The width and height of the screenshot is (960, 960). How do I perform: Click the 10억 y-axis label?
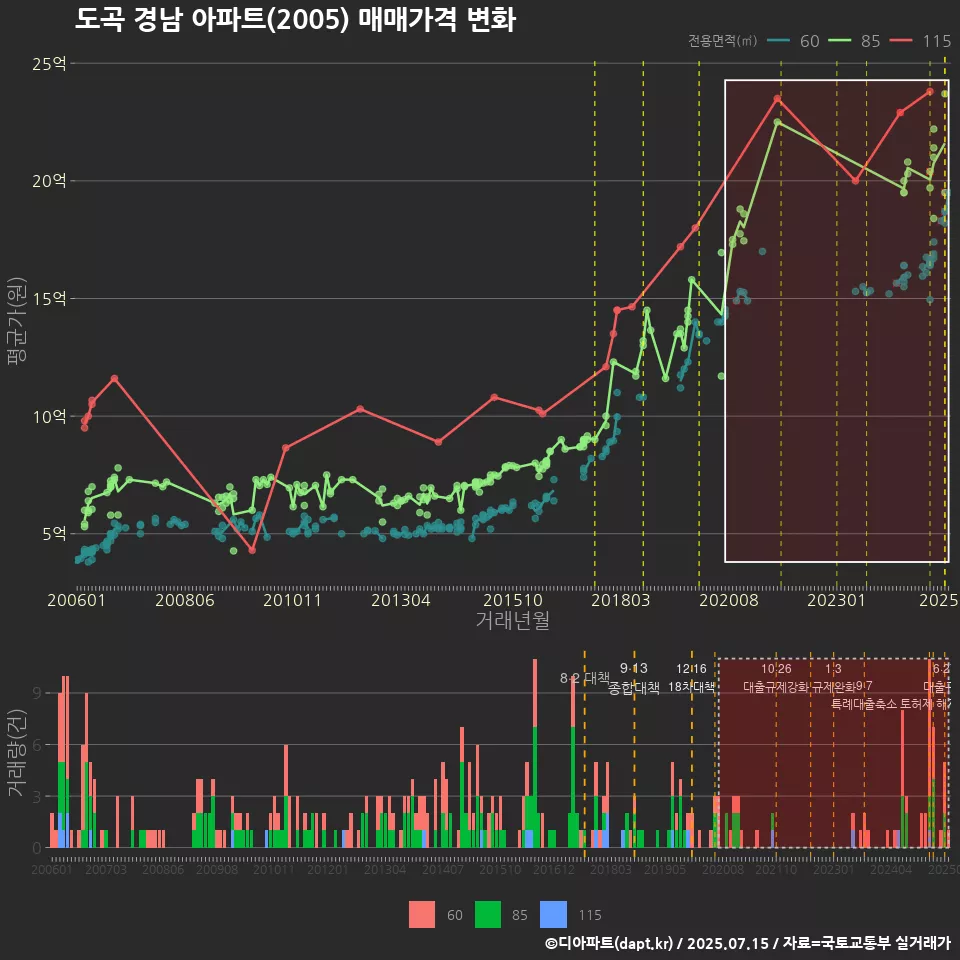(x=49, y=416)
